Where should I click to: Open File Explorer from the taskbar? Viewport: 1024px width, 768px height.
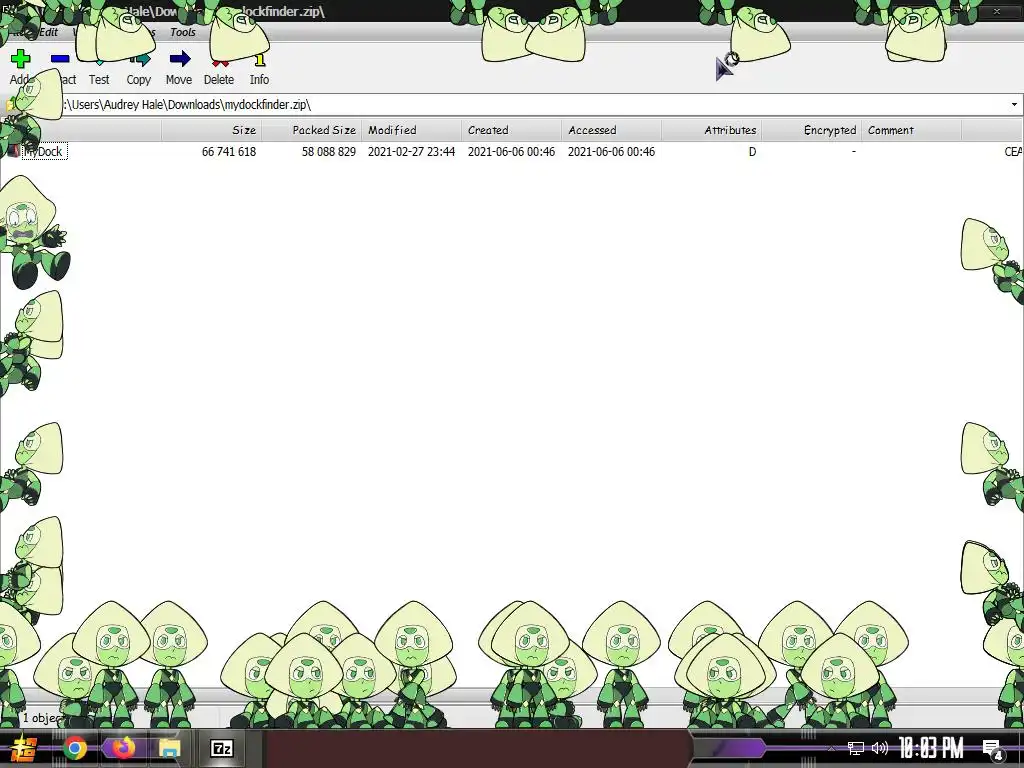[x=169, y=748]
